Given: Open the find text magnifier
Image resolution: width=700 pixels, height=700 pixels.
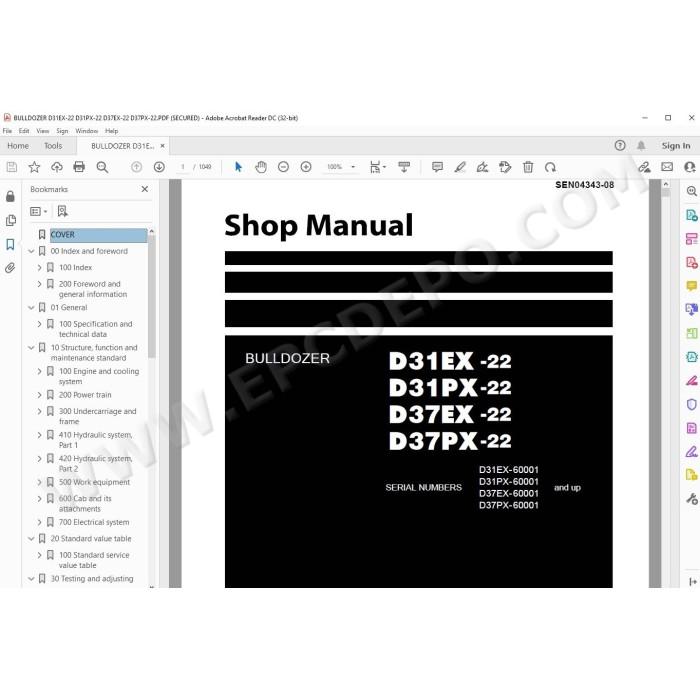Looking at the screenshot, I should click(x=102, y=167).
